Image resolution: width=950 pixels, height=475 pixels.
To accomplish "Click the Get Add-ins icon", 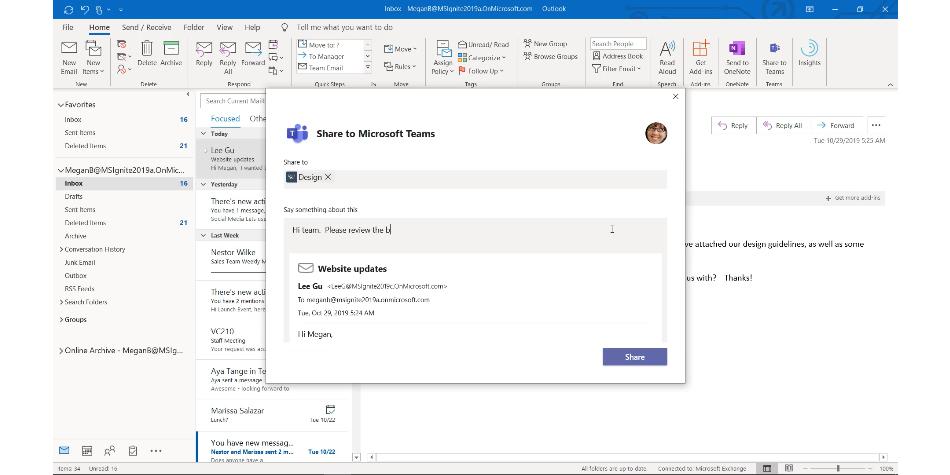I will (x=700, y=58).
